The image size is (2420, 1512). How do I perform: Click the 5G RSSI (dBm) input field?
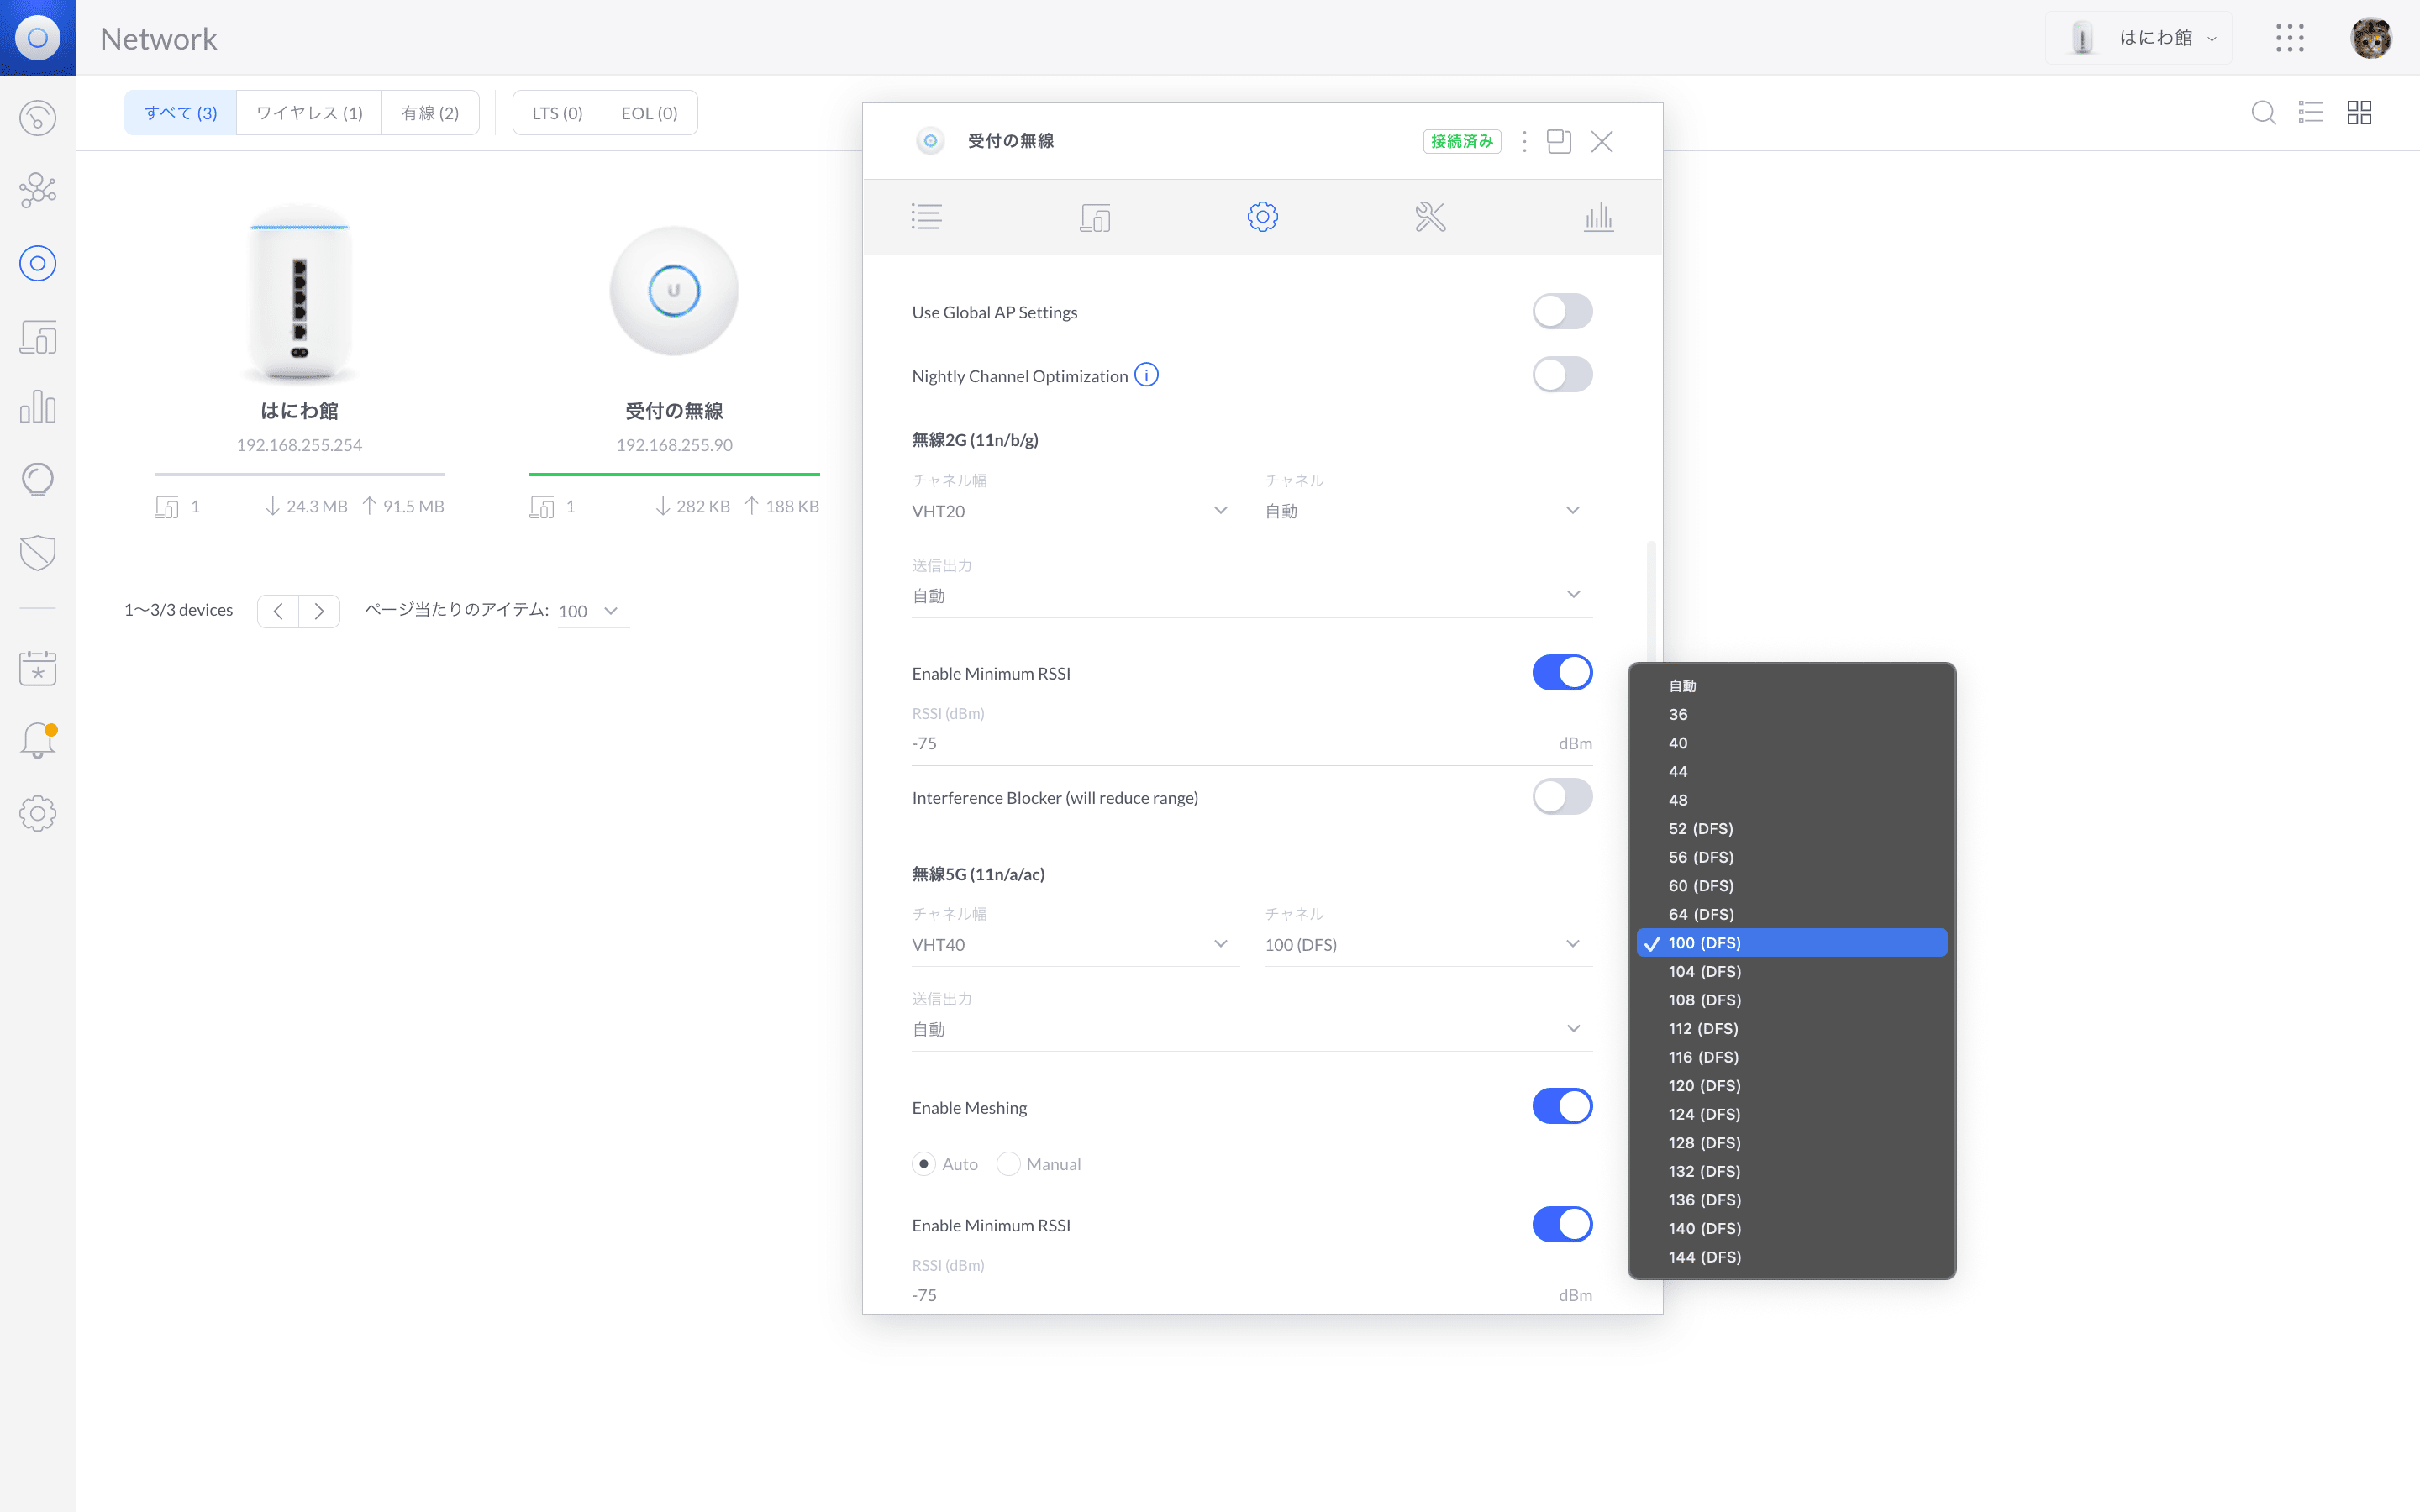1252,1295
